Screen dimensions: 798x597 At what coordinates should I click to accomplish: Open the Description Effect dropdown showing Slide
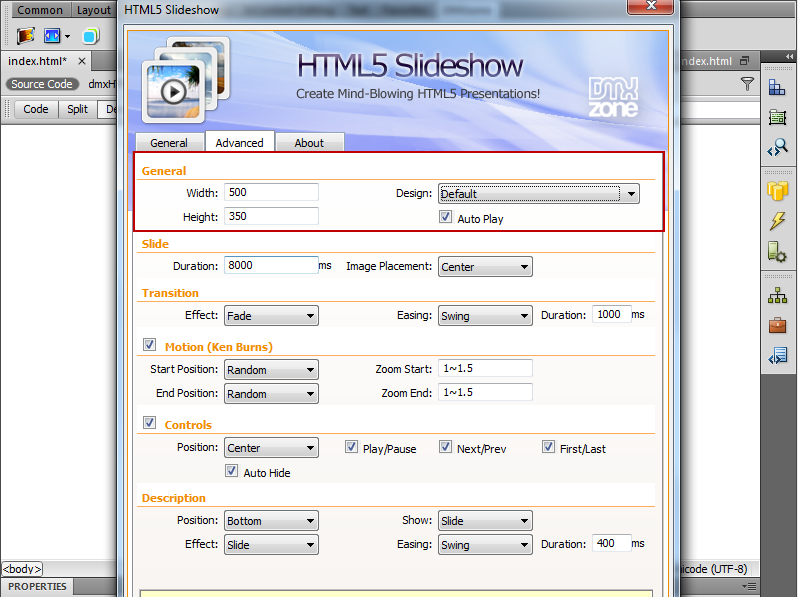point(271,545)
